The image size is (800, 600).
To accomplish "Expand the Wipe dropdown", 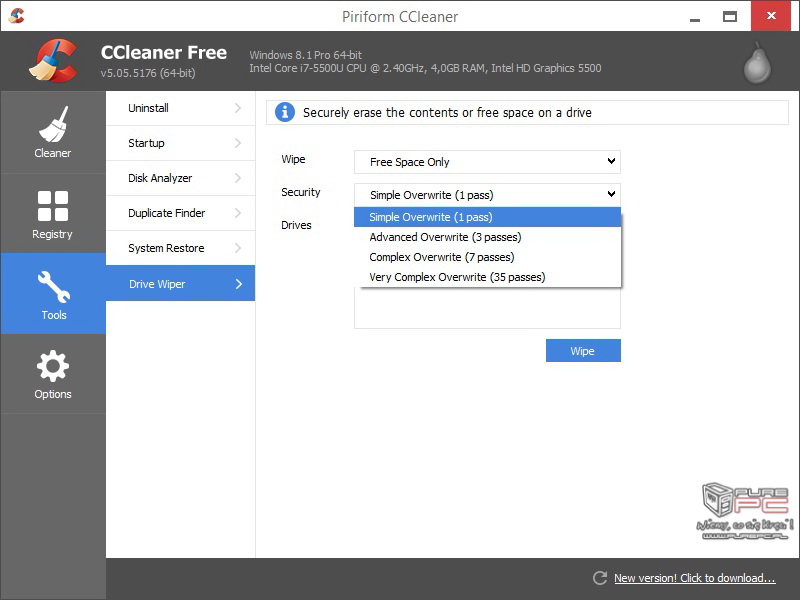I will pos(487,162).
